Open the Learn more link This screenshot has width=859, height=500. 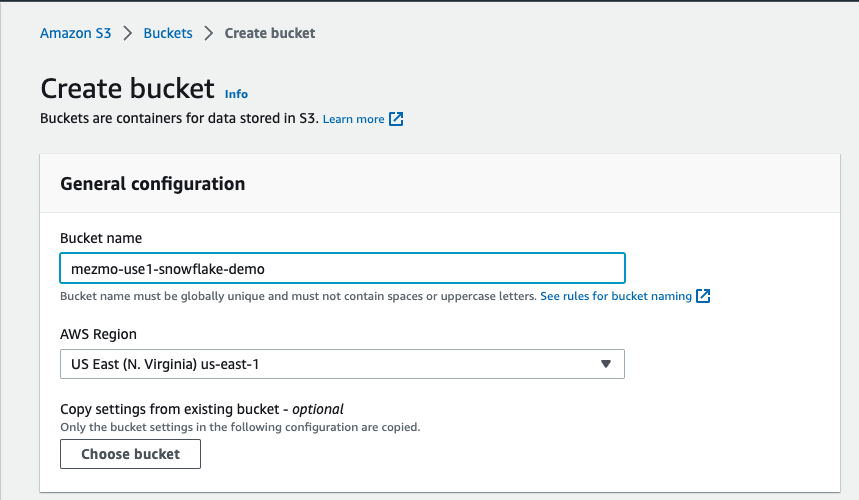tap(353, 119)
